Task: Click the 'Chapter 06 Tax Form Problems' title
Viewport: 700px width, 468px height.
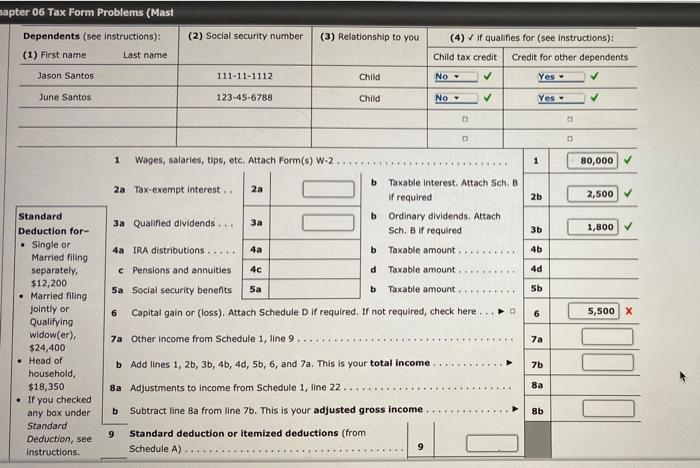Action: [x=87, y=13]
